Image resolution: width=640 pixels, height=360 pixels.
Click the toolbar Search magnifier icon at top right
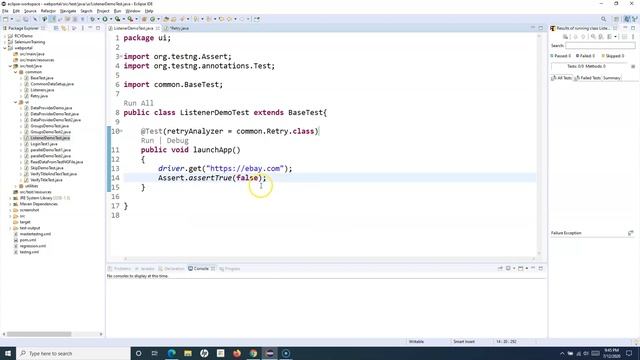(603, 19)
